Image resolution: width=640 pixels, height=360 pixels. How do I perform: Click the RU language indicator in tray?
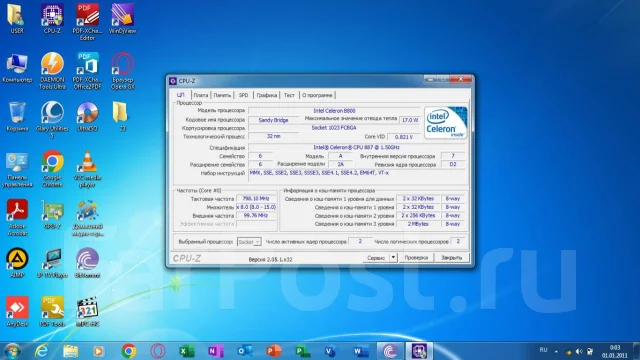[543, 350]
